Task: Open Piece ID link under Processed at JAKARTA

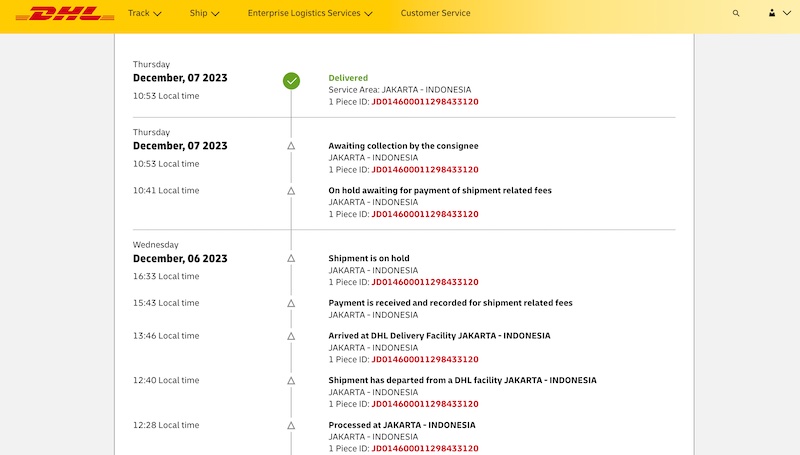Action: [425, 448]
